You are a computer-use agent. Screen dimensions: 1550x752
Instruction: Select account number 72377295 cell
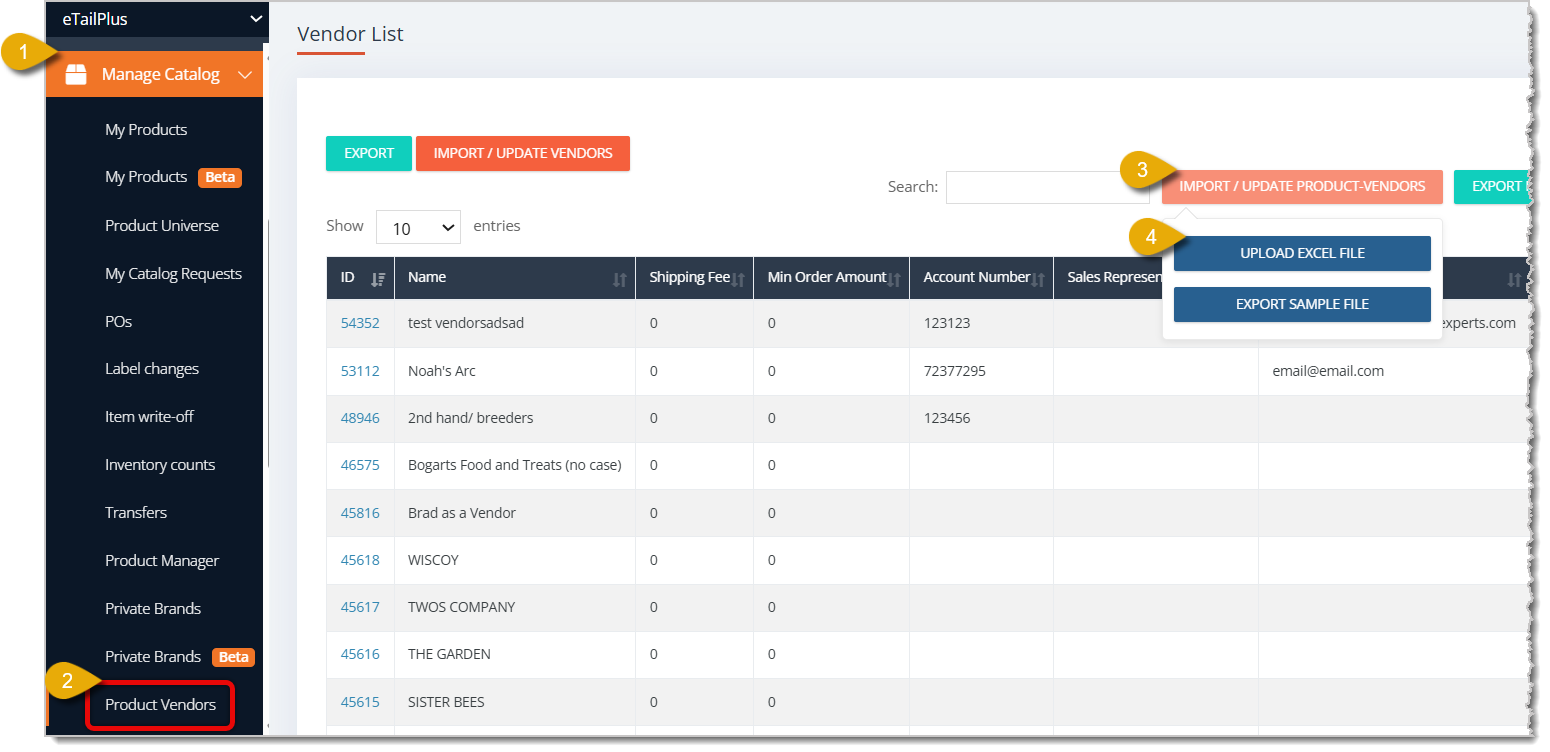[981, 371]
